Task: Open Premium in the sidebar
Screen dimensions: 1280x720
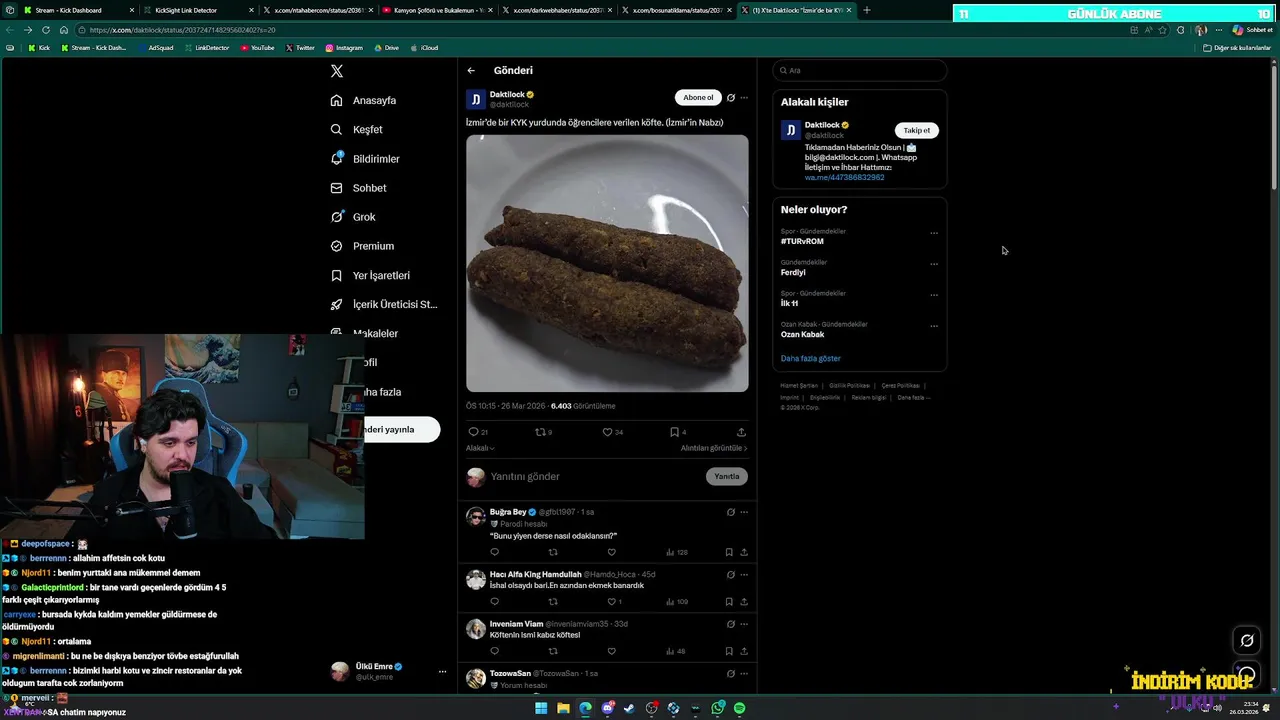Action: (362, 246)
